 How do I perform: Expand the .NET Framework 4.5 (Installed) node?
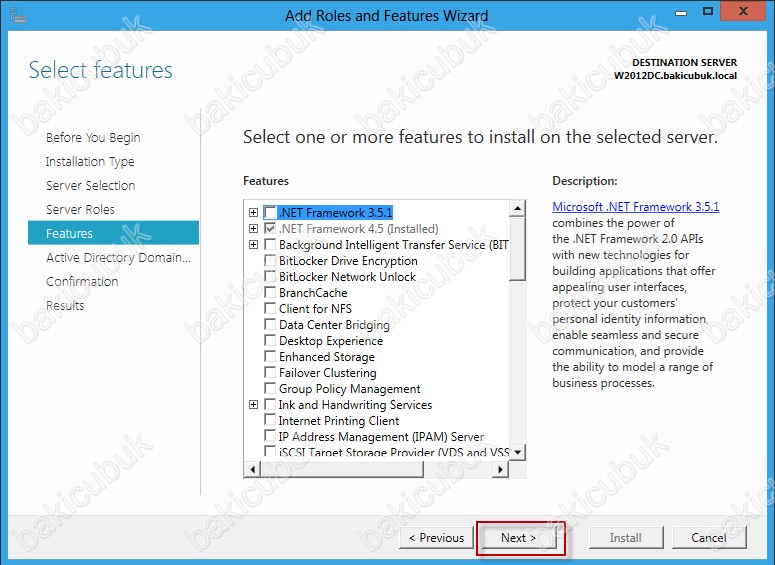254,228
